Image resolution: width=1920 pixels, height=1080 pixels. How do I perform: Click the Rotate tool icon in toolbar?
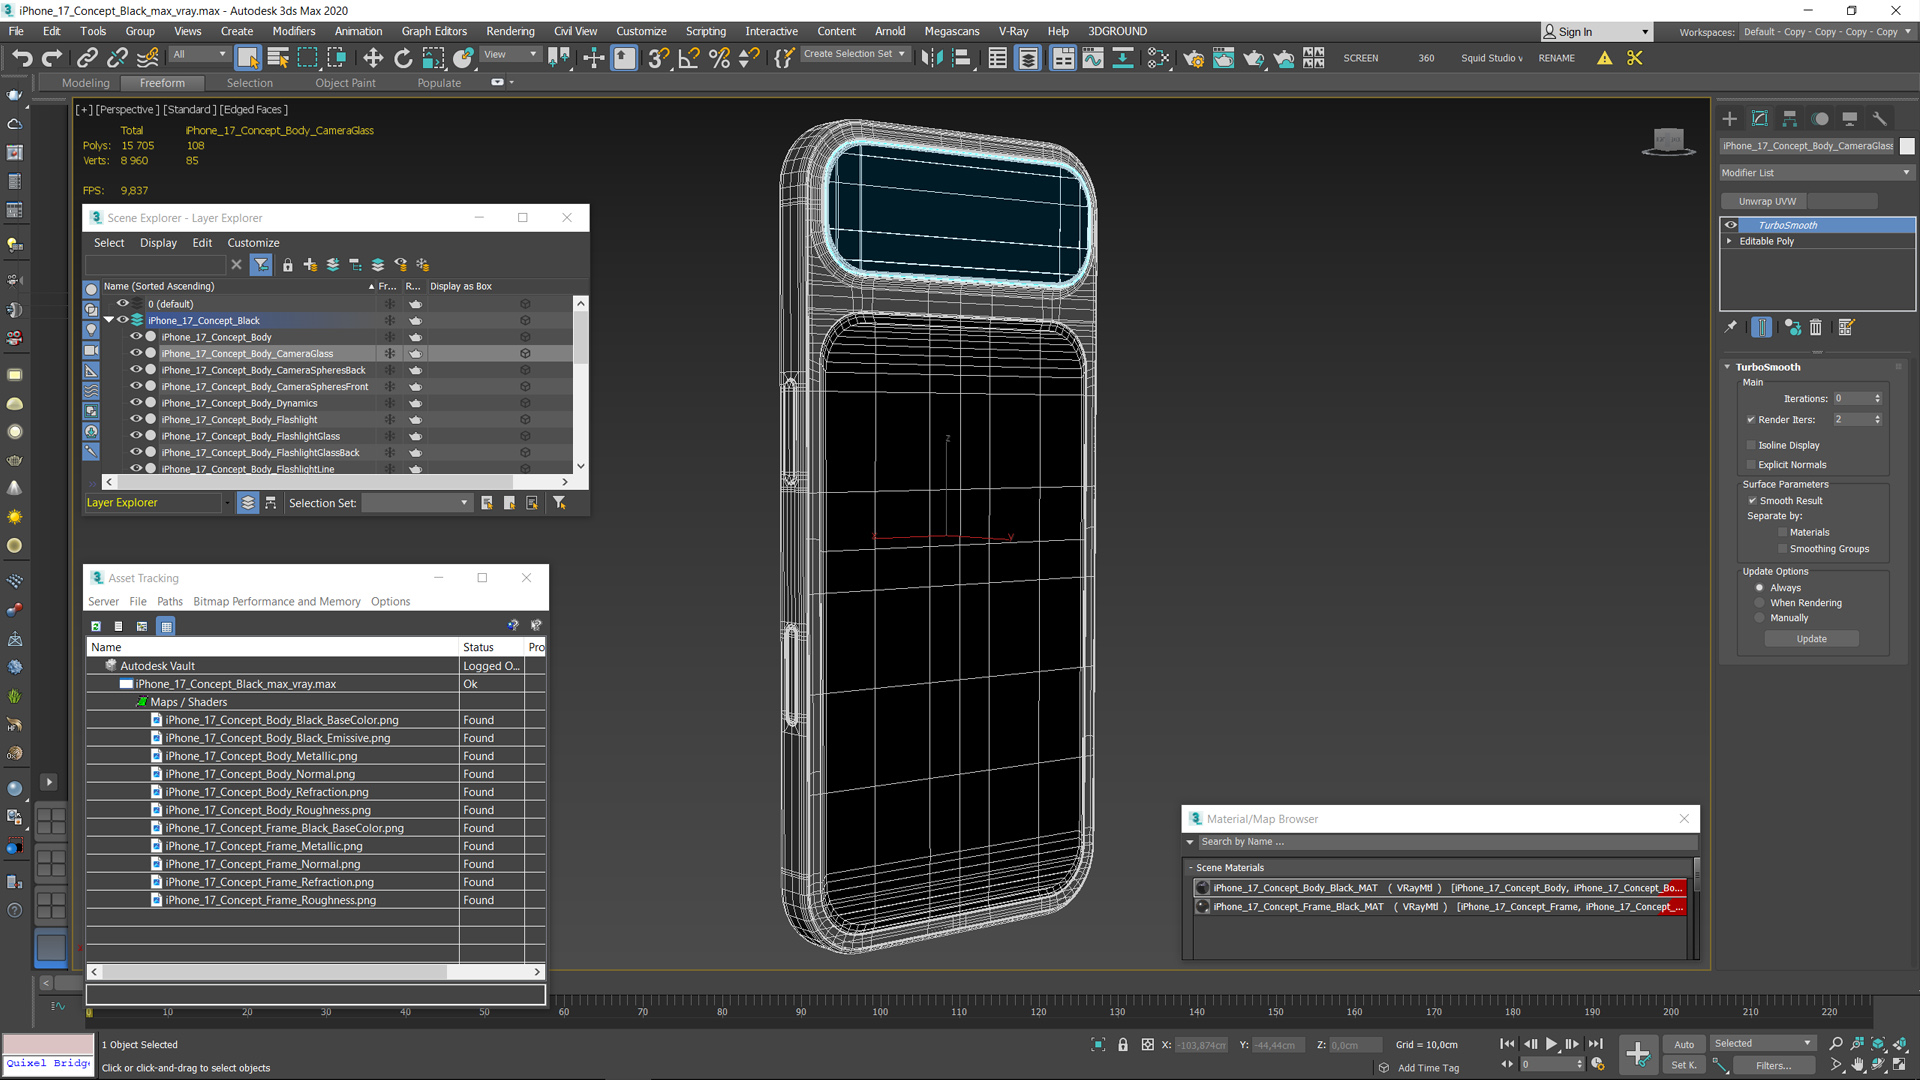pyautogui.click(x=404, y=58)
